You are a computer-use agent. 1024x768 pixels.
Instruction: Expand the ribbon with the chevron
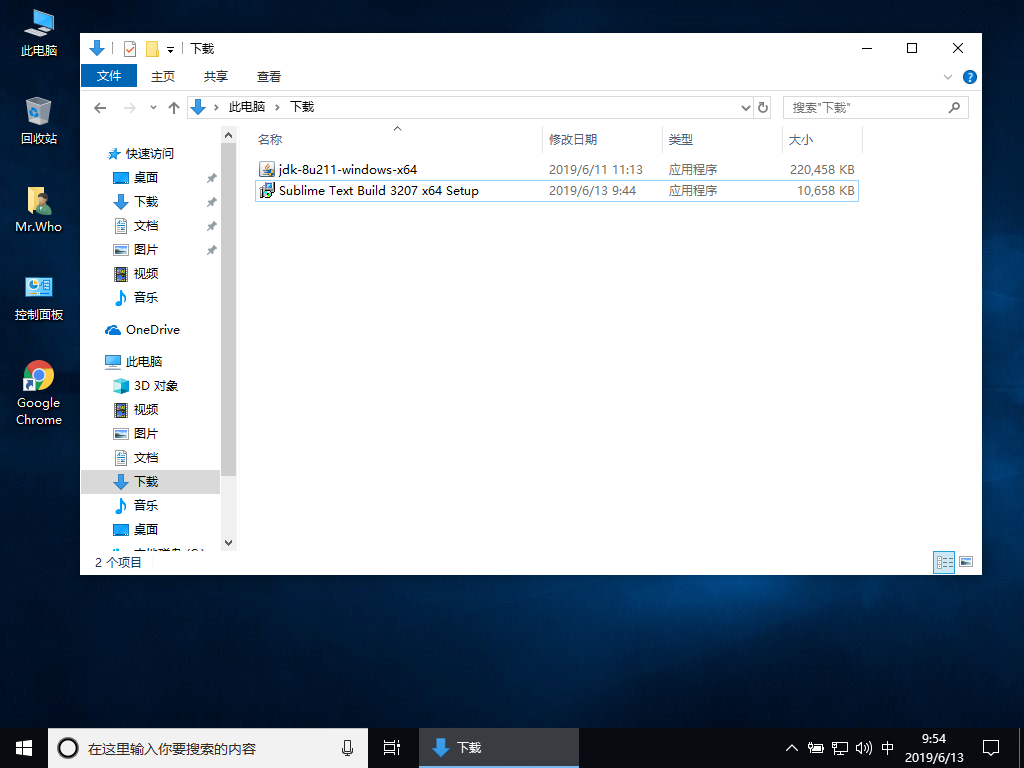coord(948,77)
